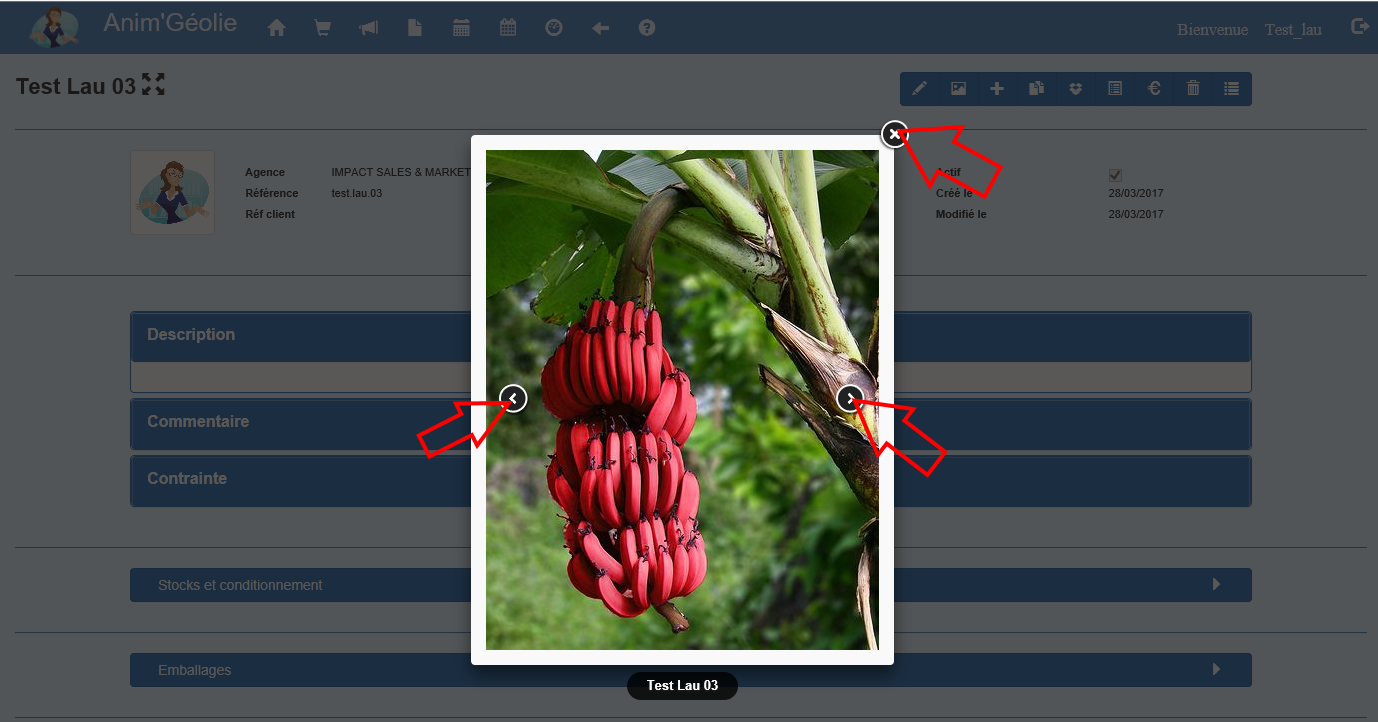Open the Commentaire panel header
Viewport: 1378px width, 722px height.
300,423
